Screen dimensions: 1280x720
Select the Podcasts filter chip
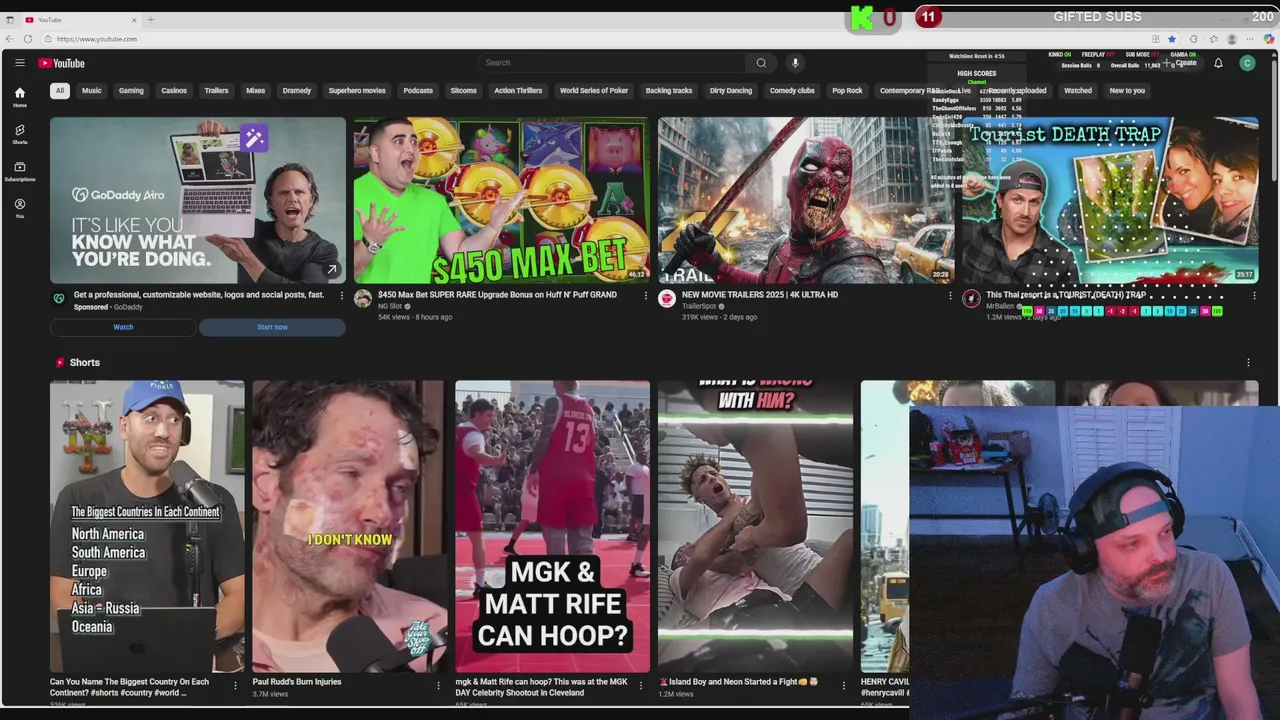point(418,91)
